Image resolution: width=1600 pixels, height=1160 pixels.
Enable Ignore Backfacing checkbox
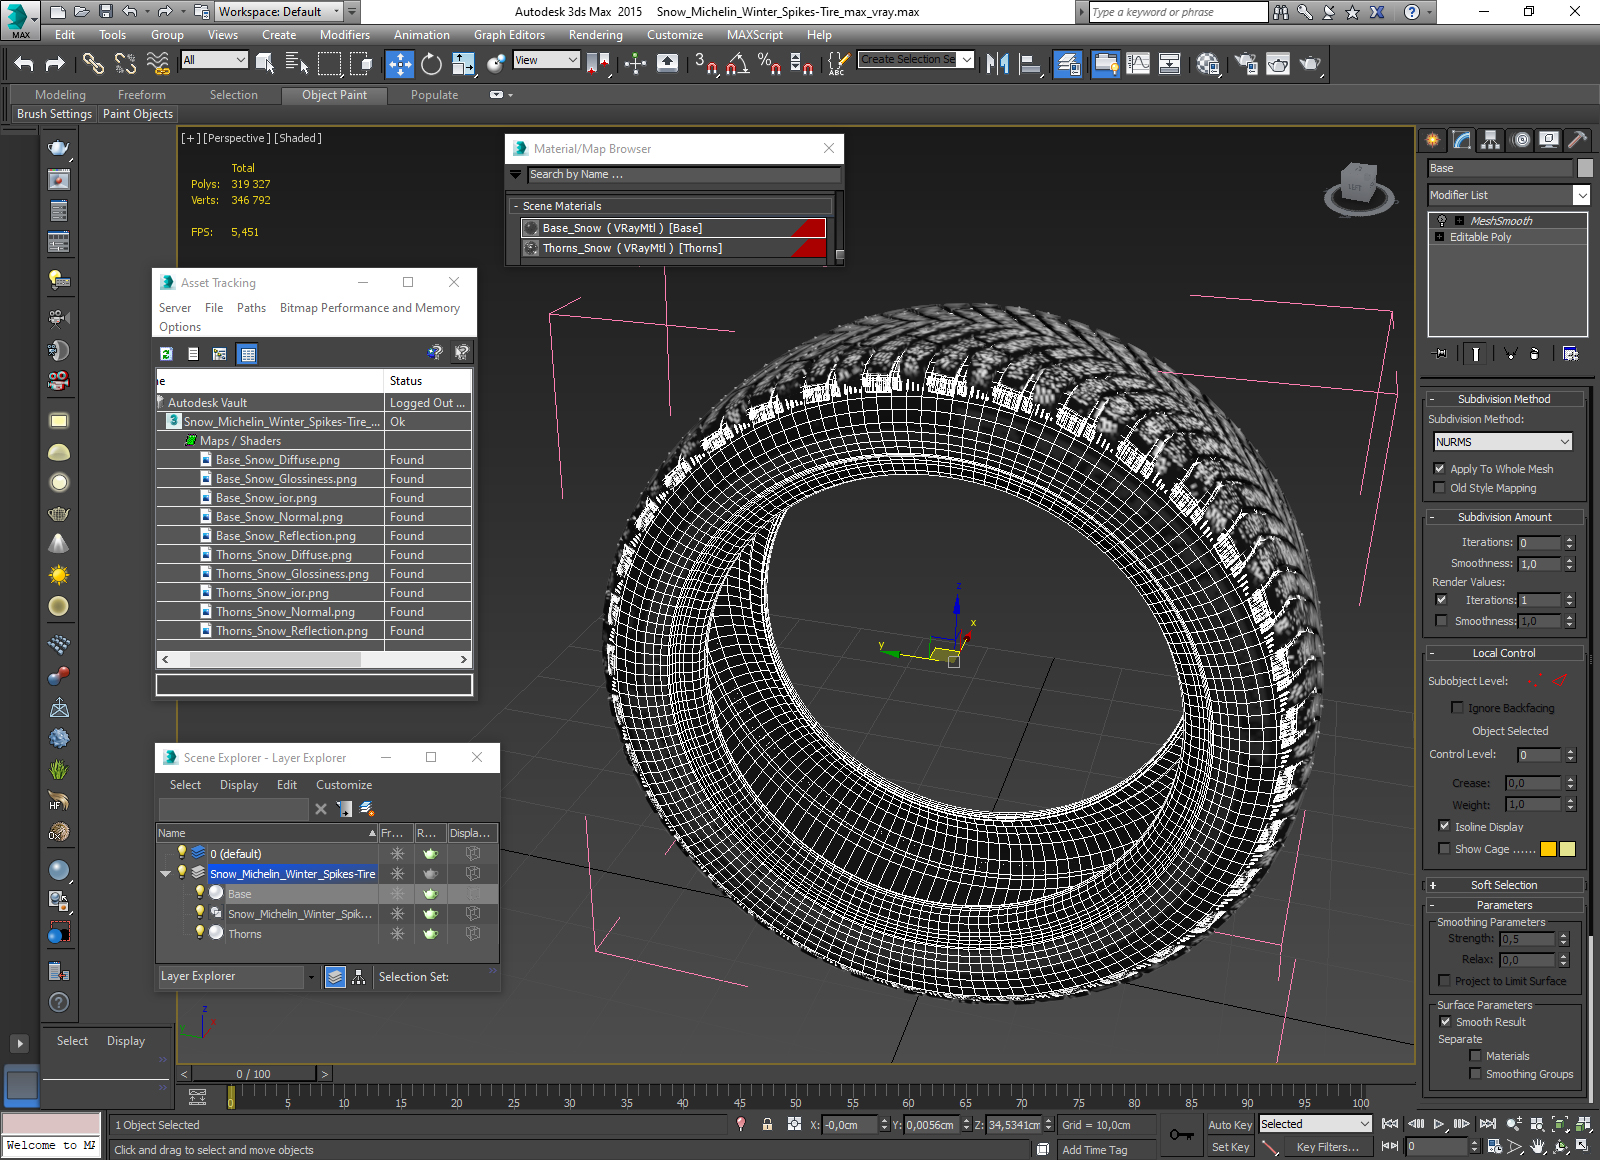click(1457, 707)
